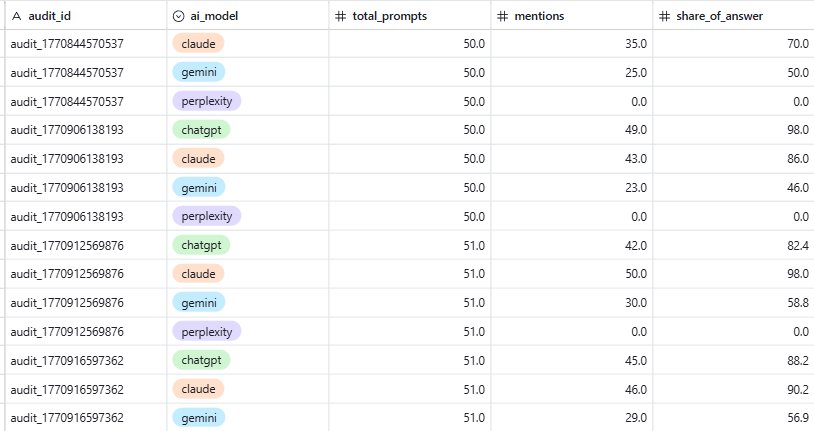Select the claude tag with 35.0 mentions
The image size is (814, 431).
point(198,44)
